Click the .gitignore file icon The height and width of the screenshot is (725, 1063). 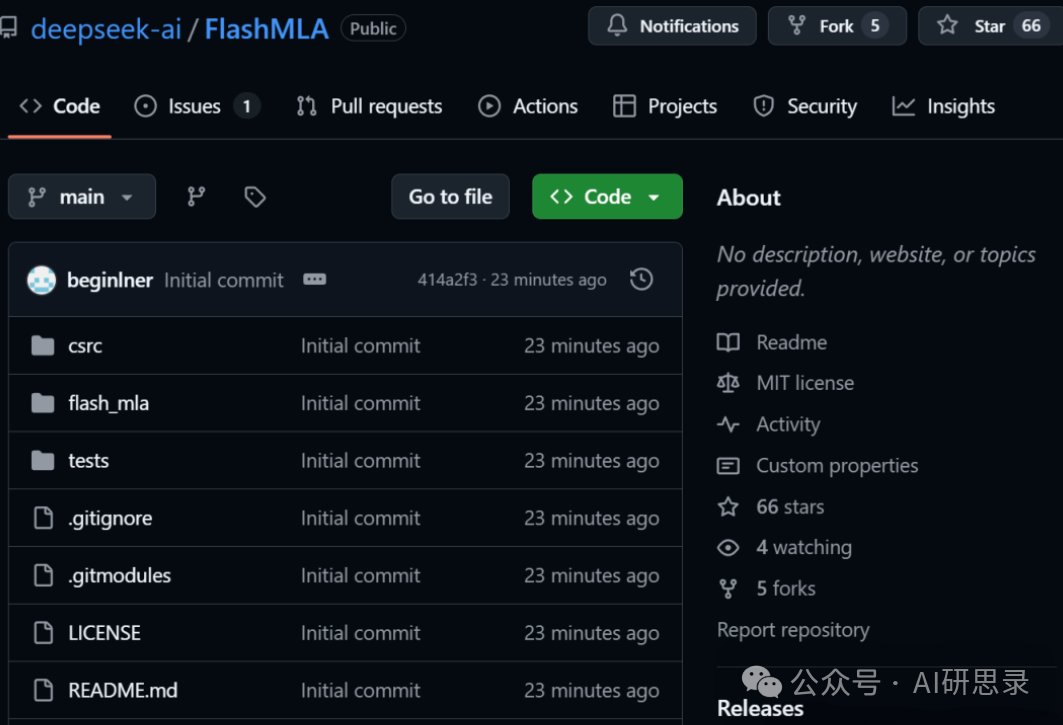(x=43, y=518)
